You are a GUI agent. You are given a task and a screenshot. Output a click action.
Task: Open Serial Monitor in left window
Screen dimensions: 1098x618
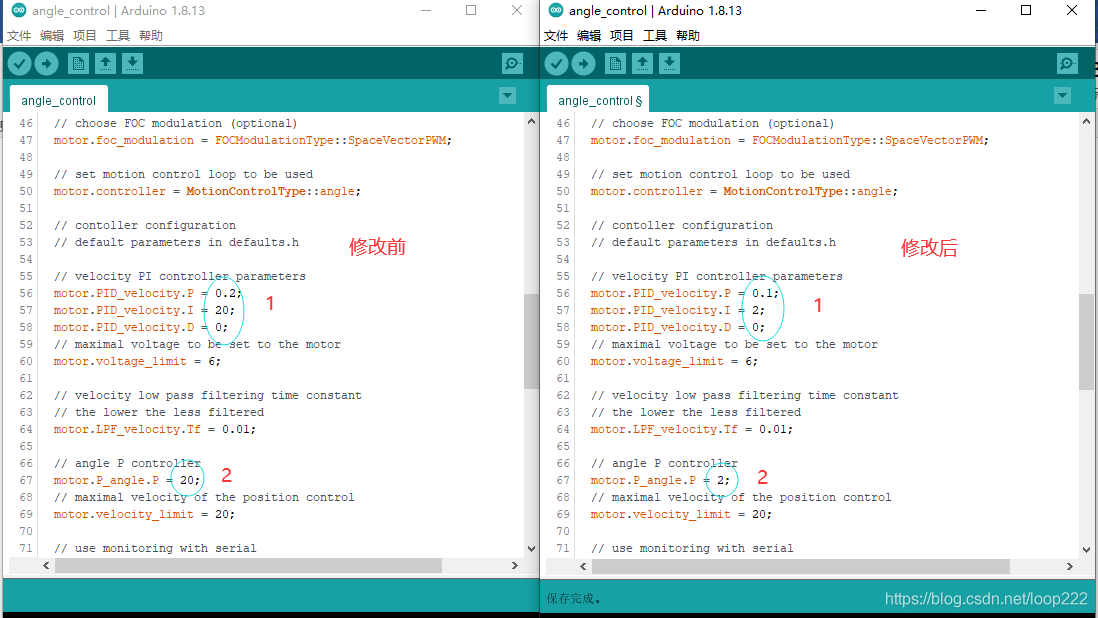pos(513,64)
